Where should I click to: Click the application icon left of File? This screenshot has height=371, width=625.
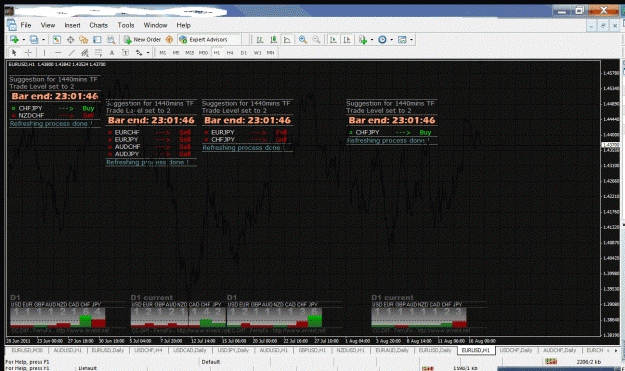(x=12, y=25)
